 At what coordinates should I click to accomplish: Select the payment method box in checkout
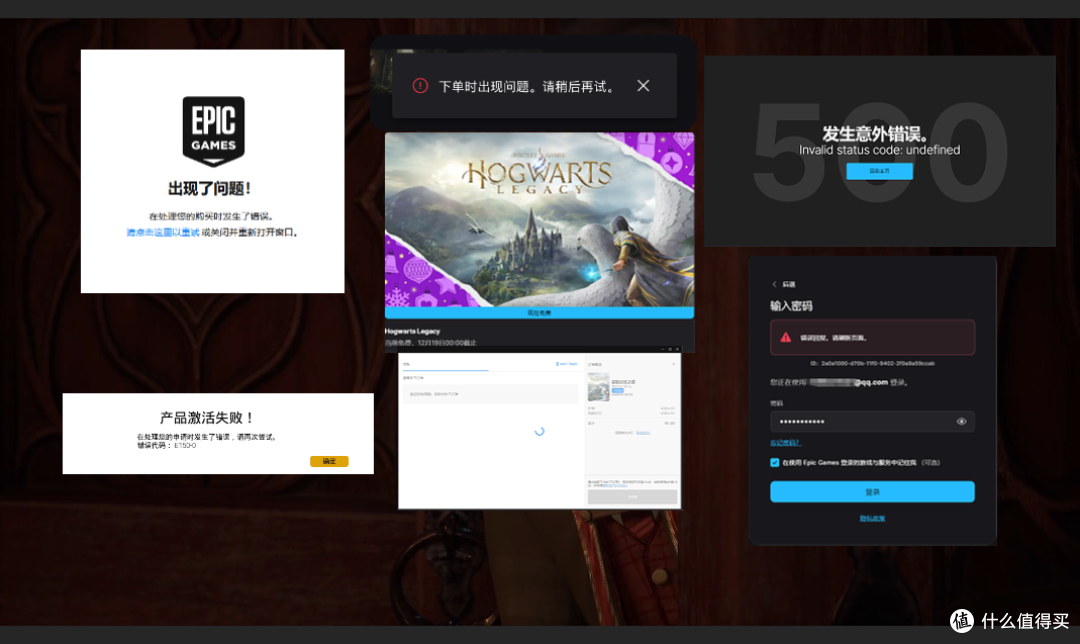pos(490,394)
